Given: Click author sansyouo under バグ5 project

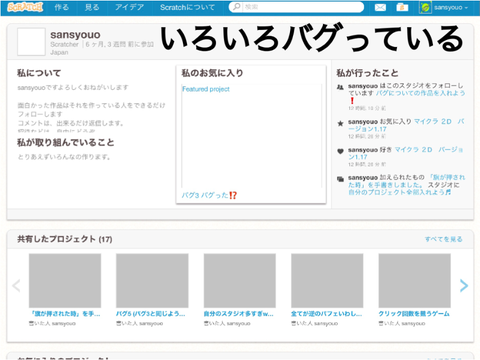Looking at the screenshot, I should point(151,323).
